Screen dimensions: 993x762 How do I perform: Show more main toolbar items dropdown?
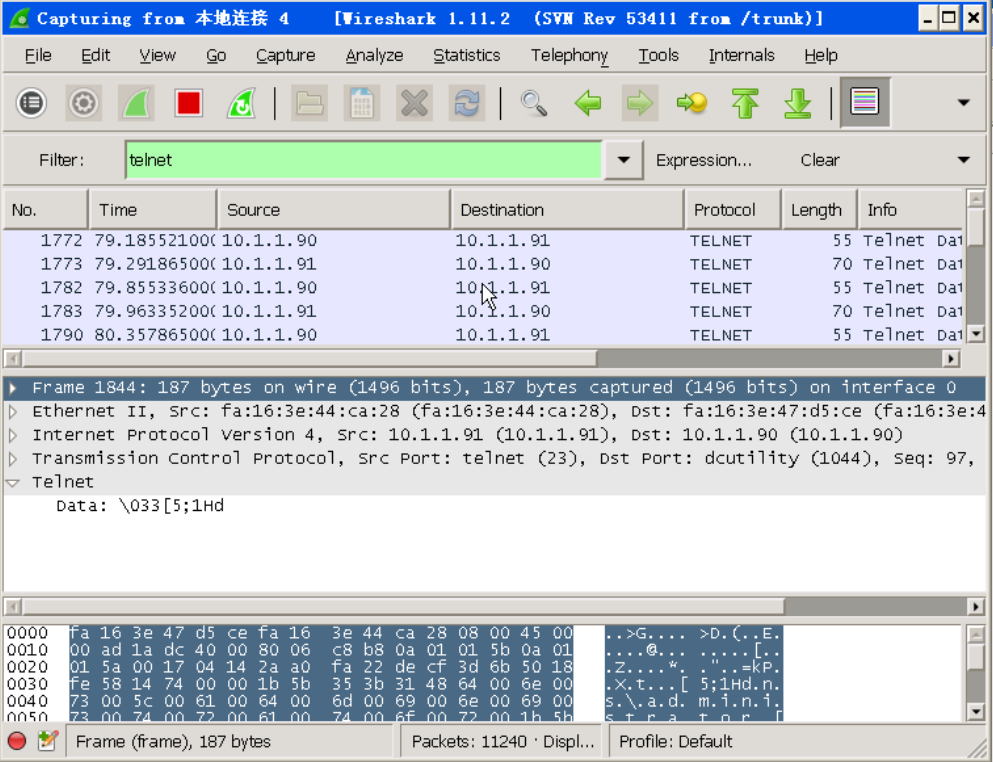pyautogui.click(x=963, y=103)
